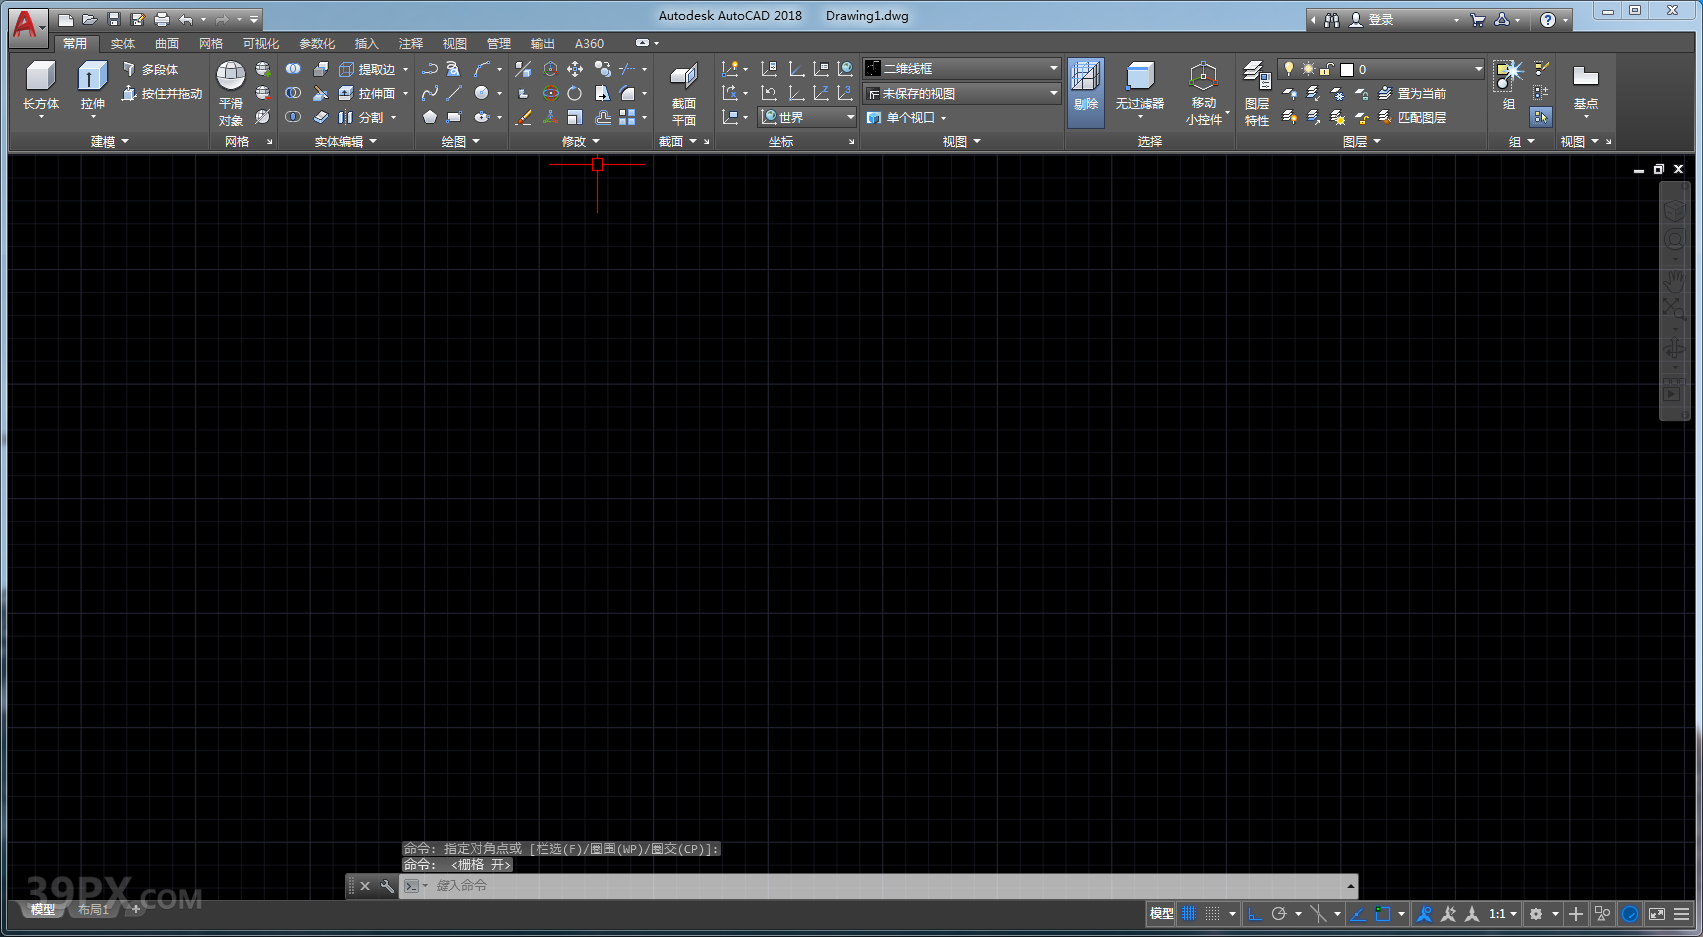Expand the 修改 panel

tap(581, 141)
